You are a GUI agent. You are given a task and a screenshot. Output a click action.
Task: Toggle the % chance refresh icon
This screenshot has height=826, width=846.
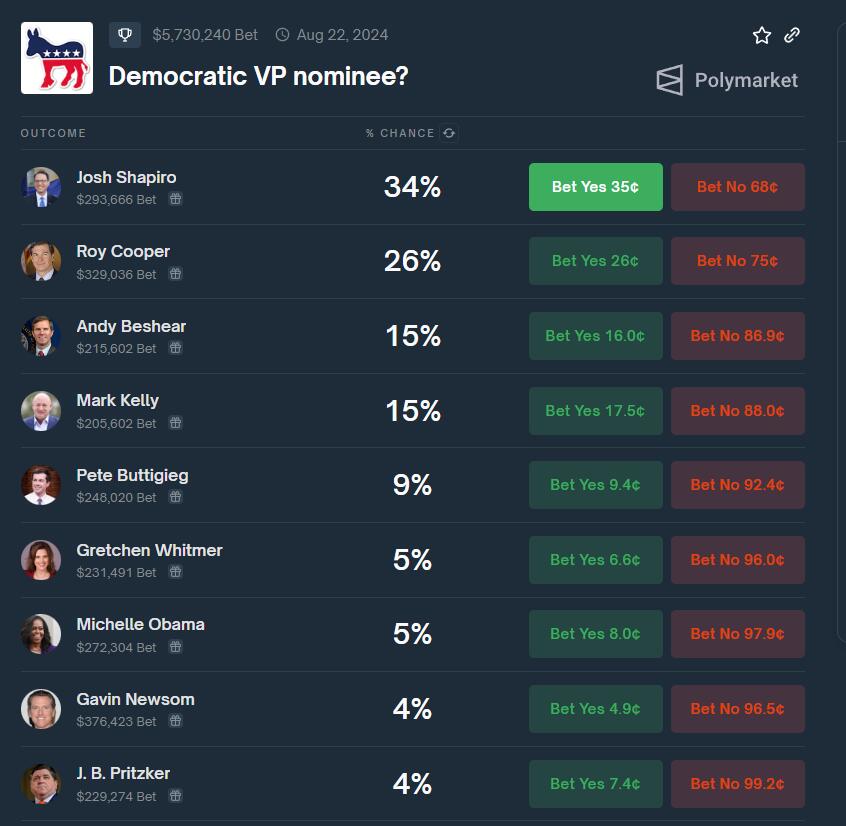pos(449,133)
